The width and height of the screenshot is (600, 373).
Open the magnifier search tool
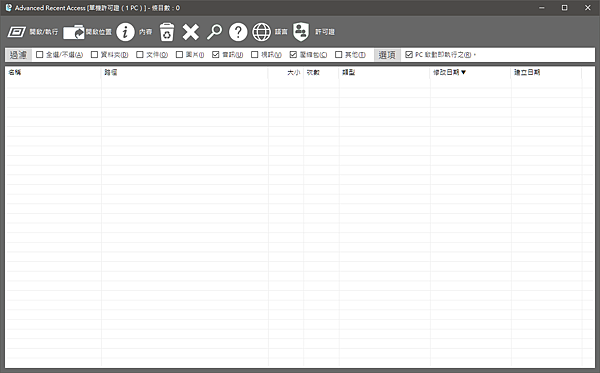pyautogui.click(x=214, y=32)
